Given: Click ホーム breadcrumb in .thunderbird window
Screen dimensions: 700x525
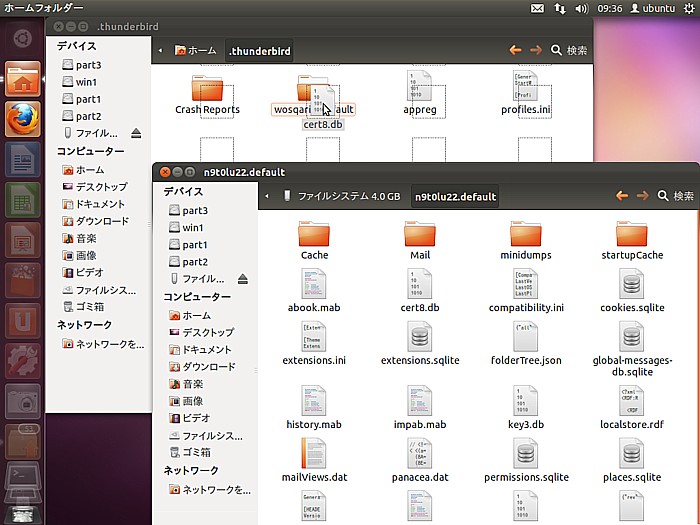Looking at the screenshot, I should 195,50.
